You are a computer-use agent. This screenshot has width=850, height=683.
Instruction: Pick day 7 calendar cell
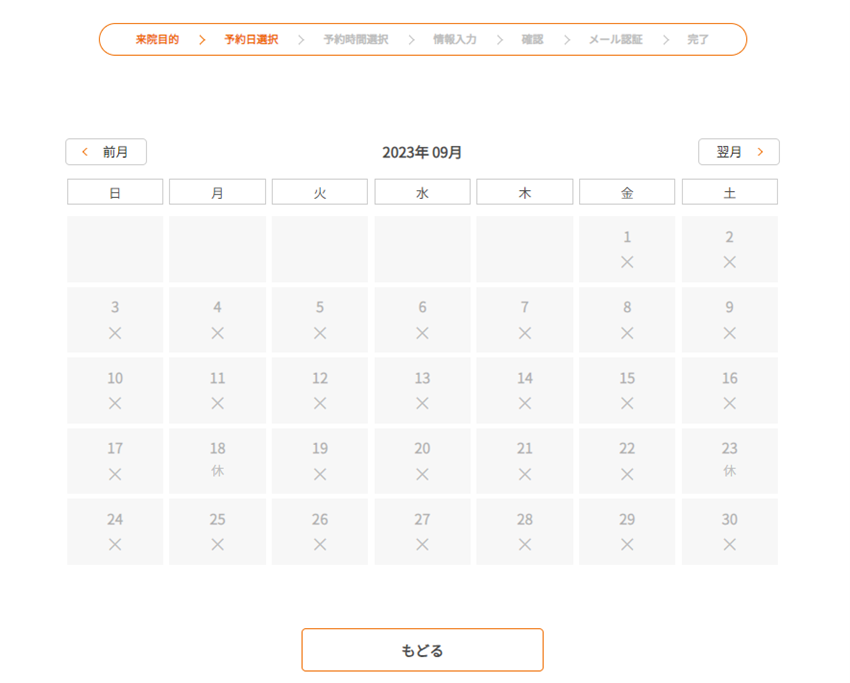coord(525,320)
